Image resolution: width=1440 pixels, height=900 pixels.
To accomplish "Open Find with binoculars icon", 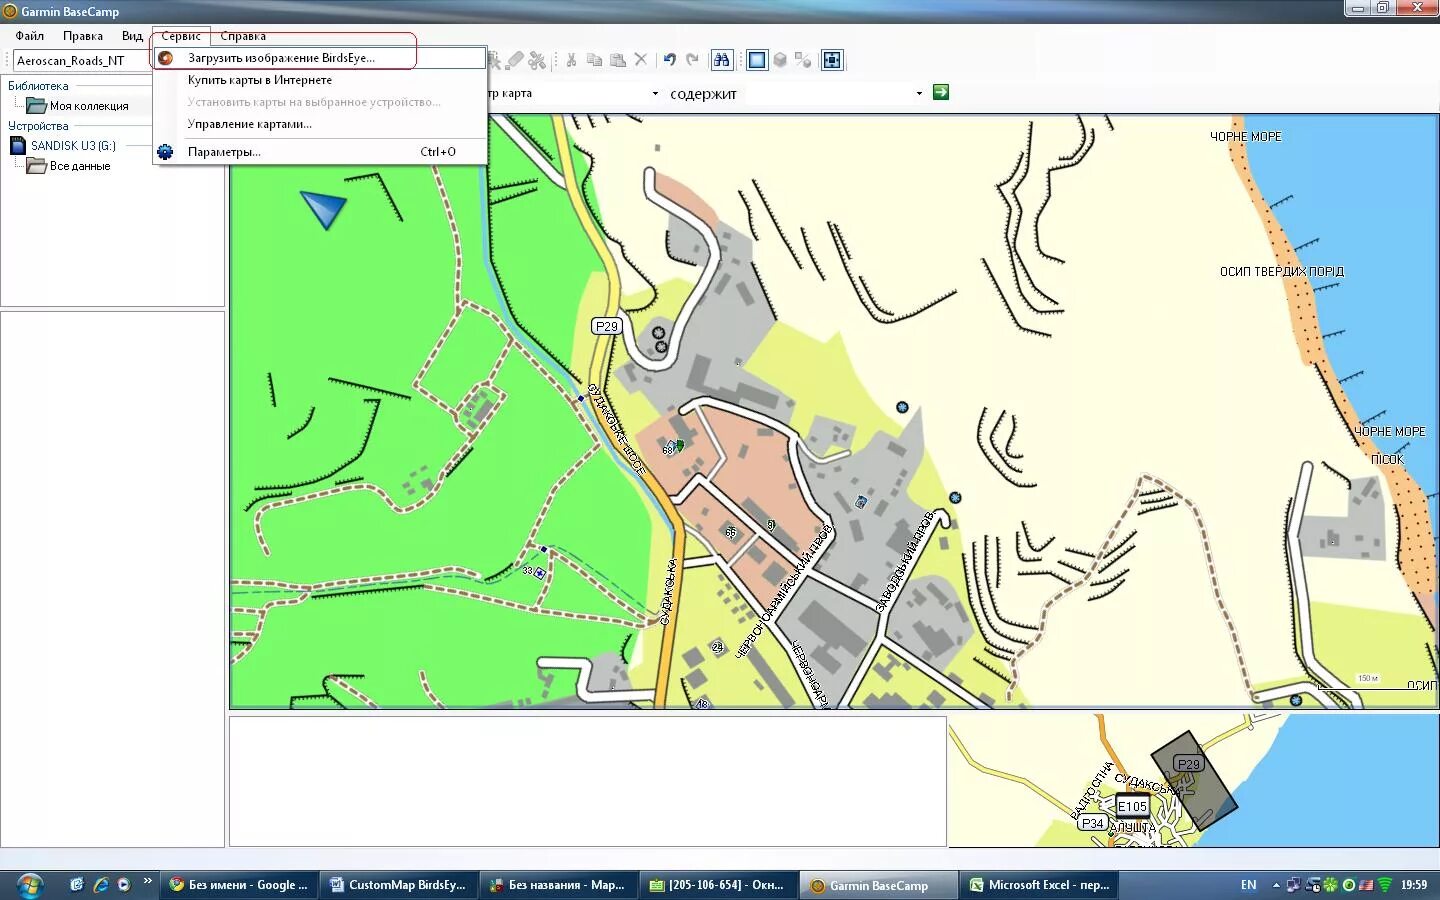I will click(x=722, y=60).
